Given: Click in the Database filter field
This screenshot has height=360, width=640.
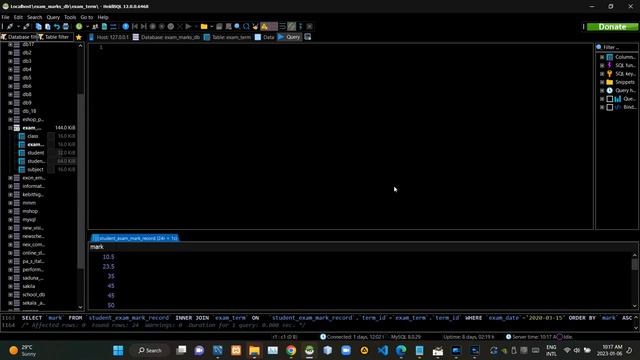Looking at the screenshot, I should click(19, 37).
